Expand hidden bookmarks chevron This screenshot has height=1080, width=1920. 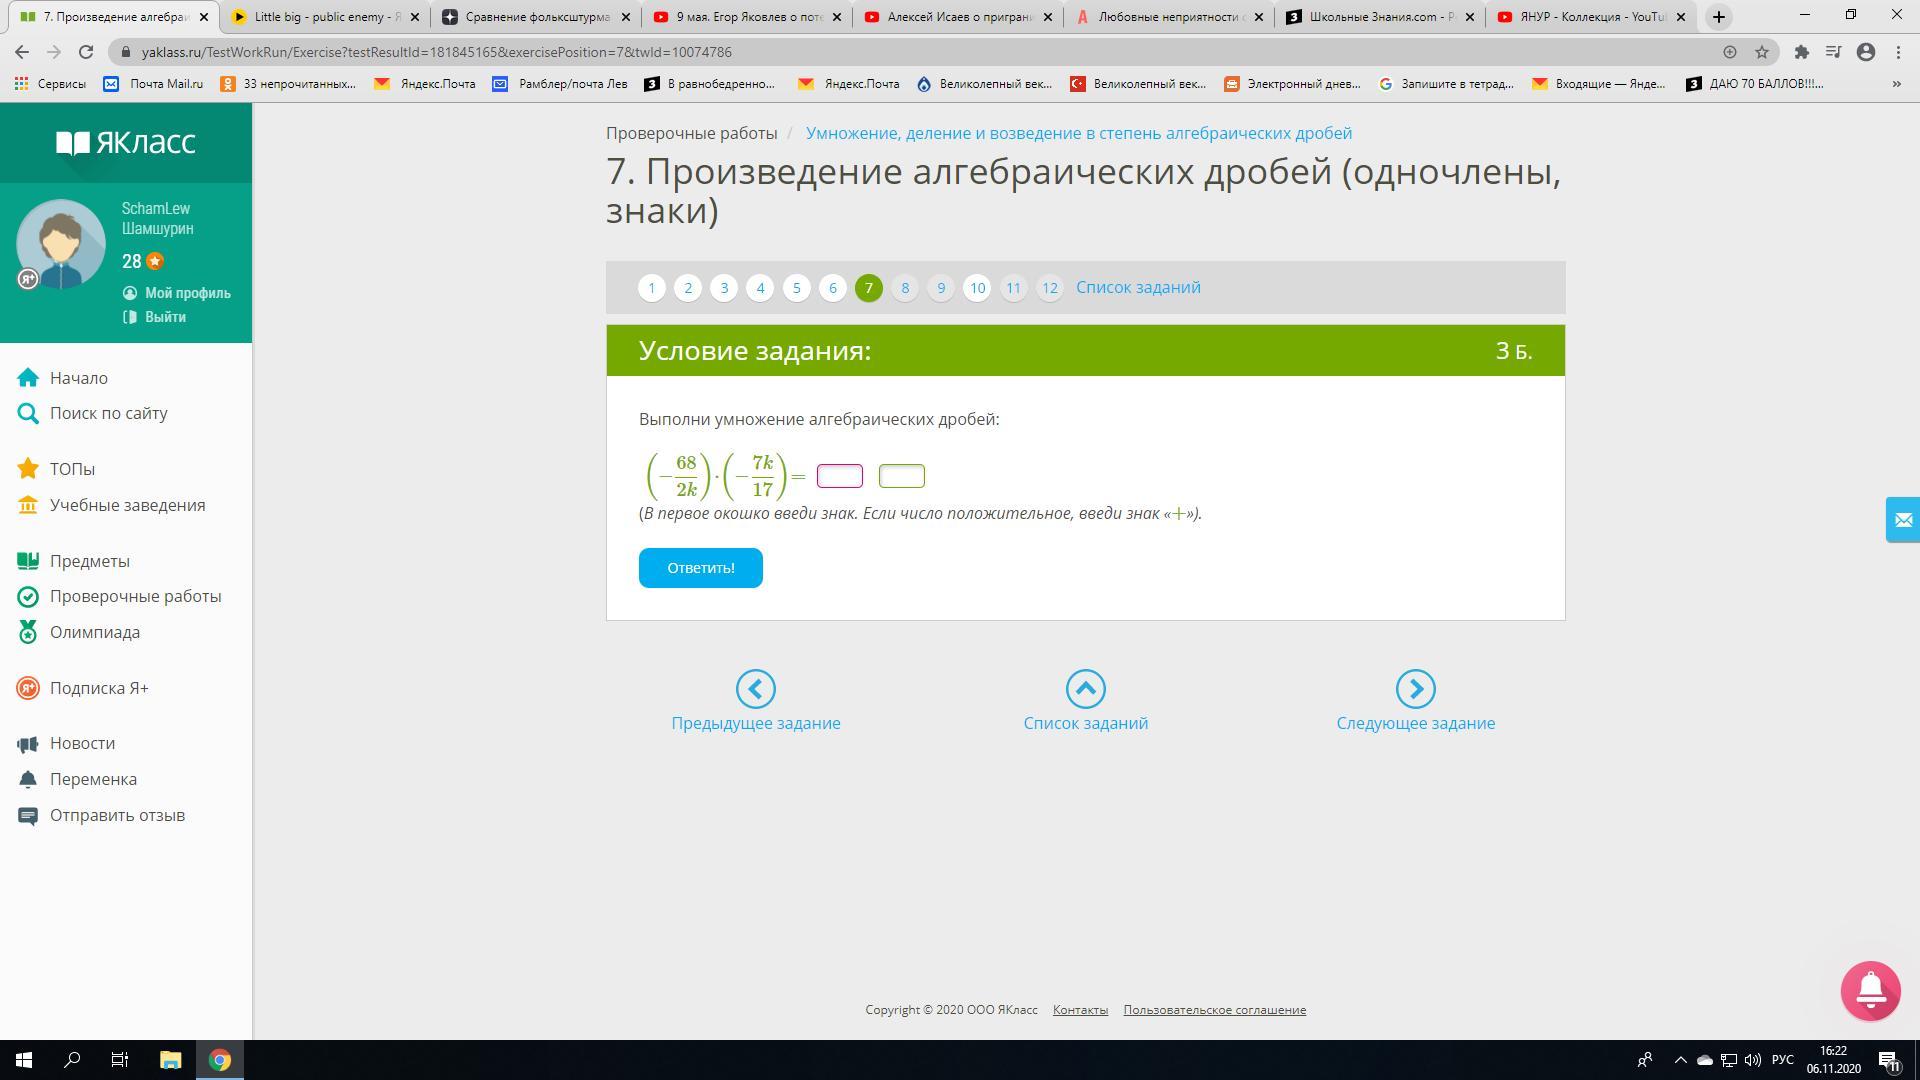[1896, 84]
